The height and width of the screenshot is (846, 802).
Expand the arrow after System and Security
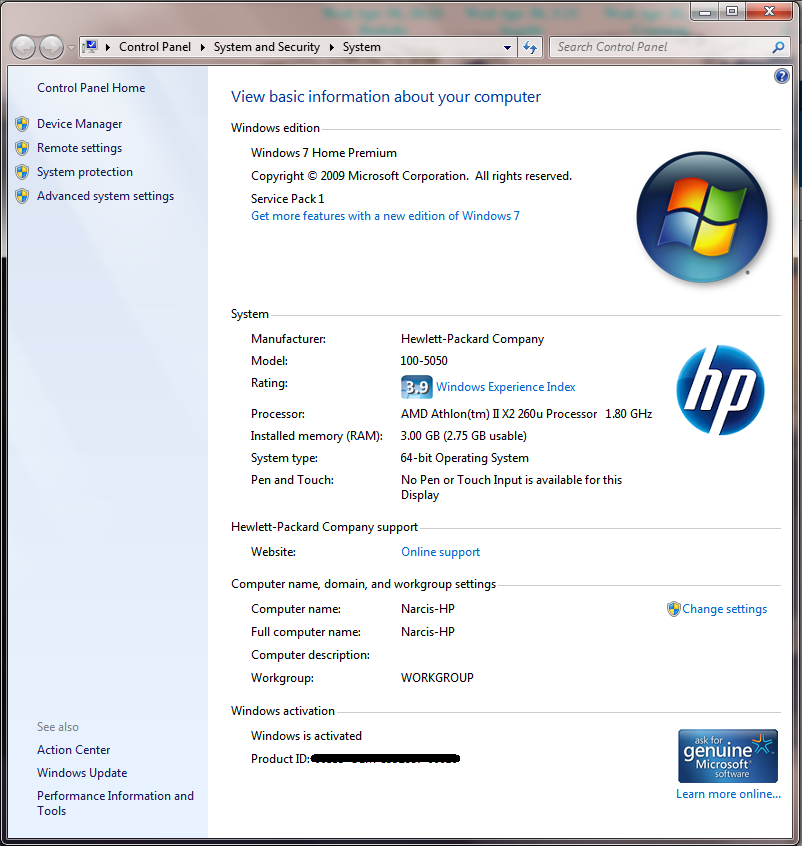pyautogui.click(x=331, y=47)
